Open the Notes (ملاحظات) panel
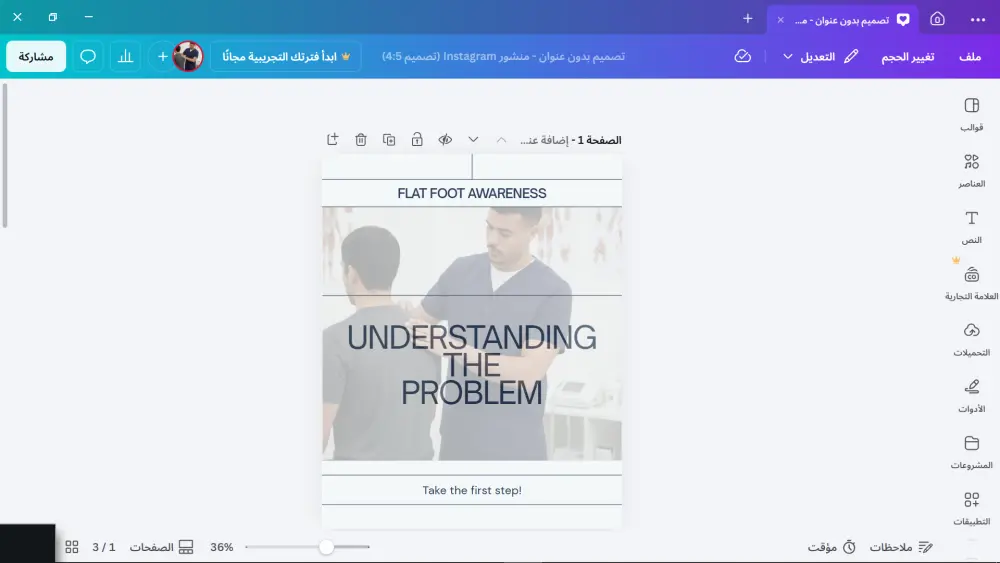The image size is (1000, 563). 901,547
